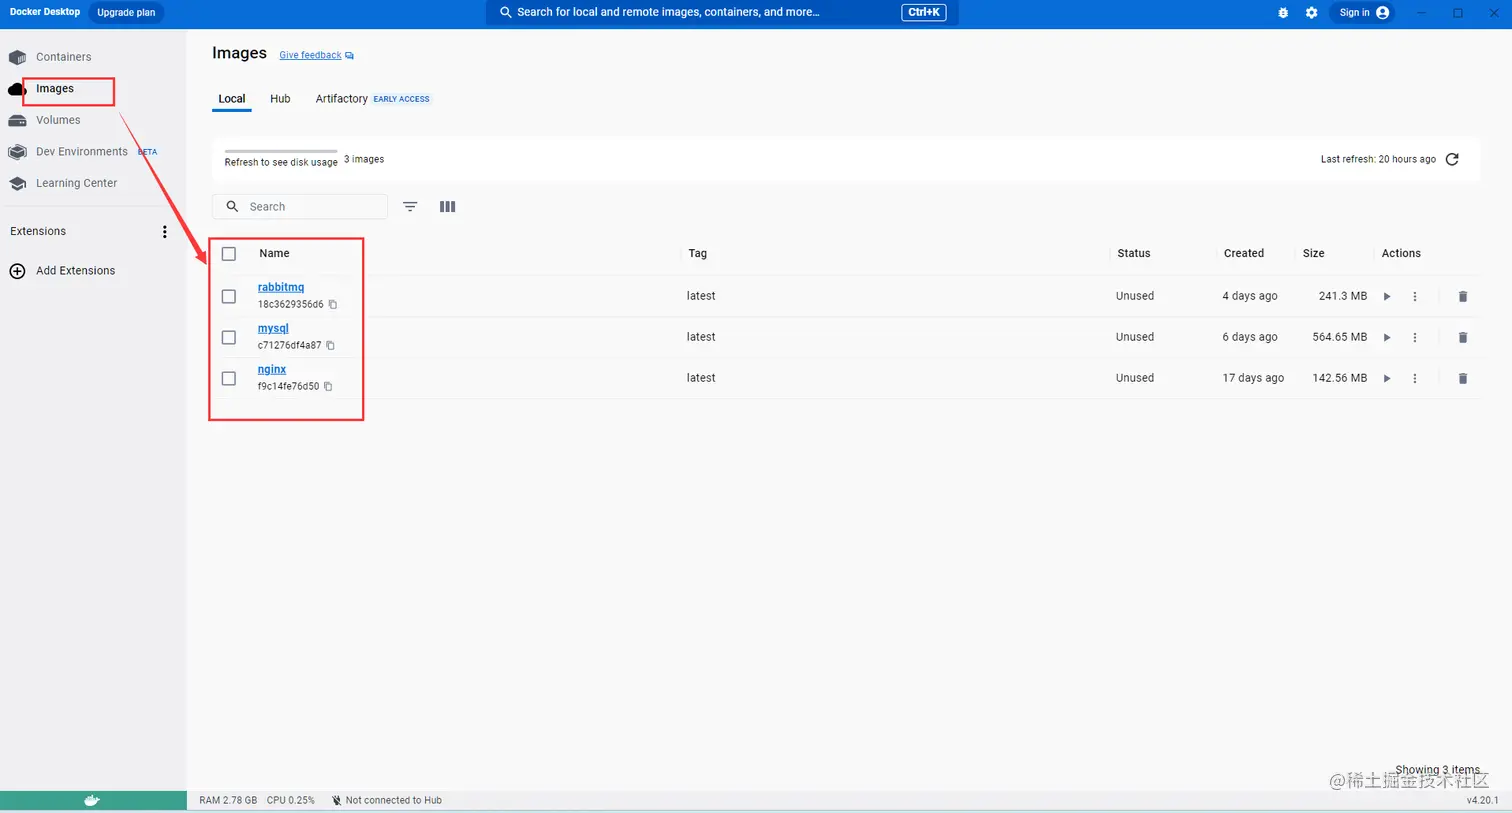This screenshot has height=813, width=1512.
Task: Click the 17 days ago created value
Action: click(x=1253, y=378)
